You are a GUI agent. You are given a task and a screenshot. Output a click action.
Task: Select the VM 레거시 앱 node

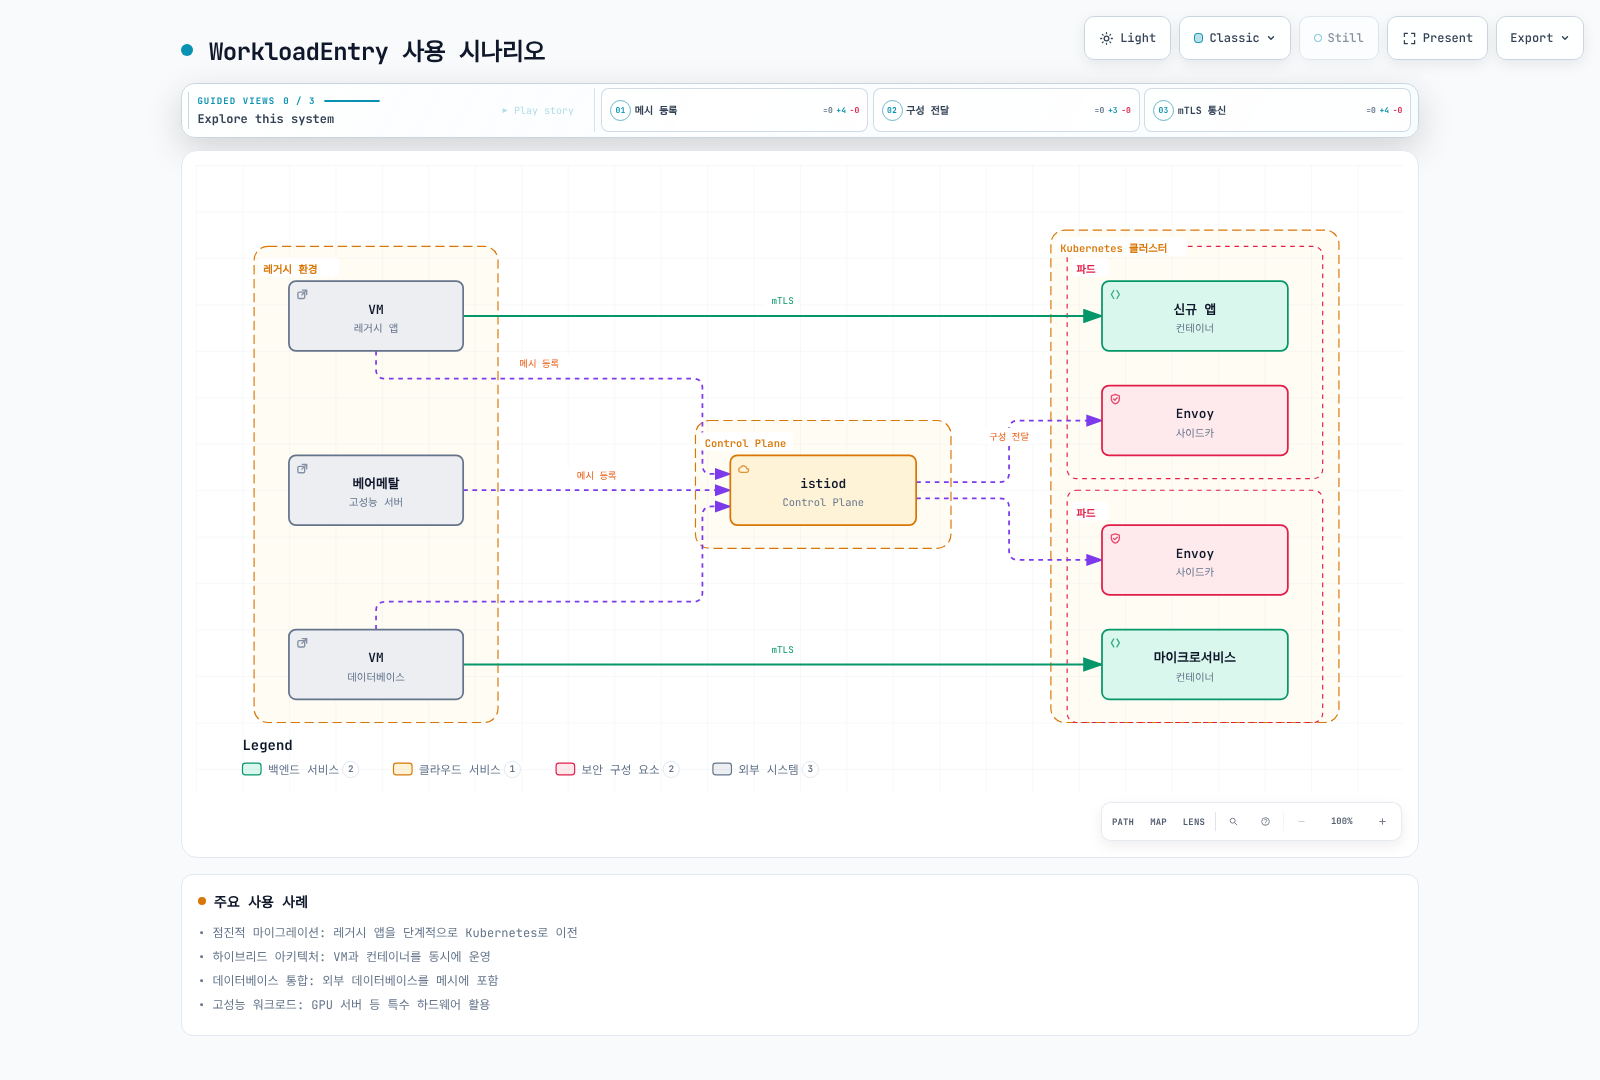[376, 316]
